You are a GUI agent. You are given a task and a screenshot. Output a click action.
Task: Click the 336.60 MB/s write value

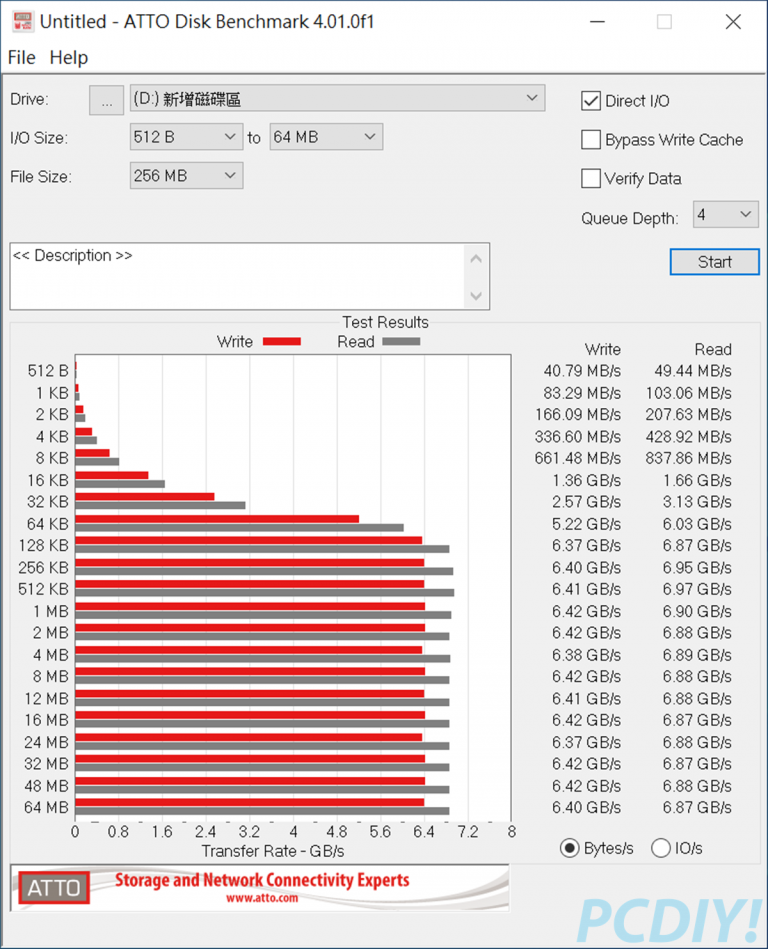pyautogui.click(x=578, y=437)
